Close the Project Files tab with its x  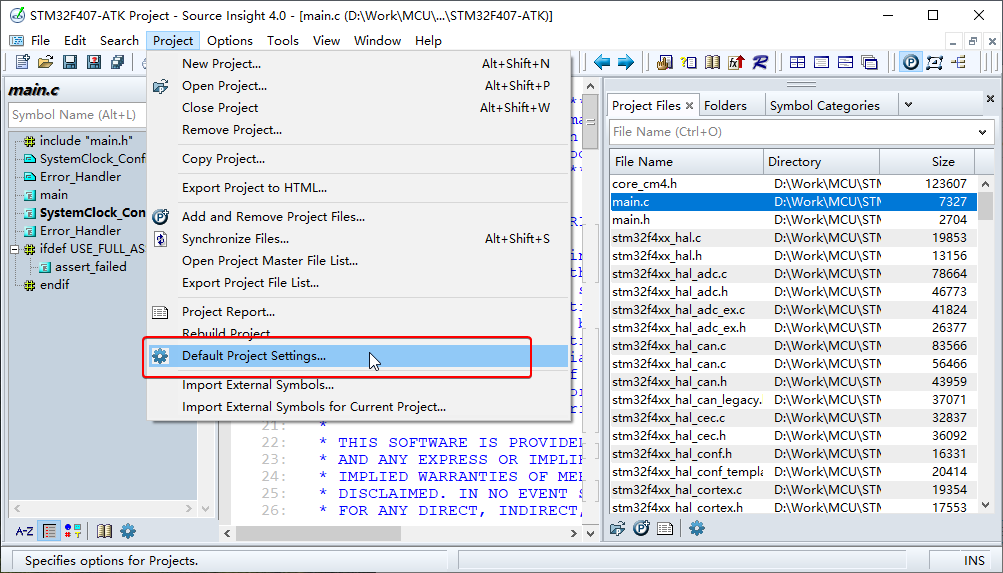coord(689,106)
